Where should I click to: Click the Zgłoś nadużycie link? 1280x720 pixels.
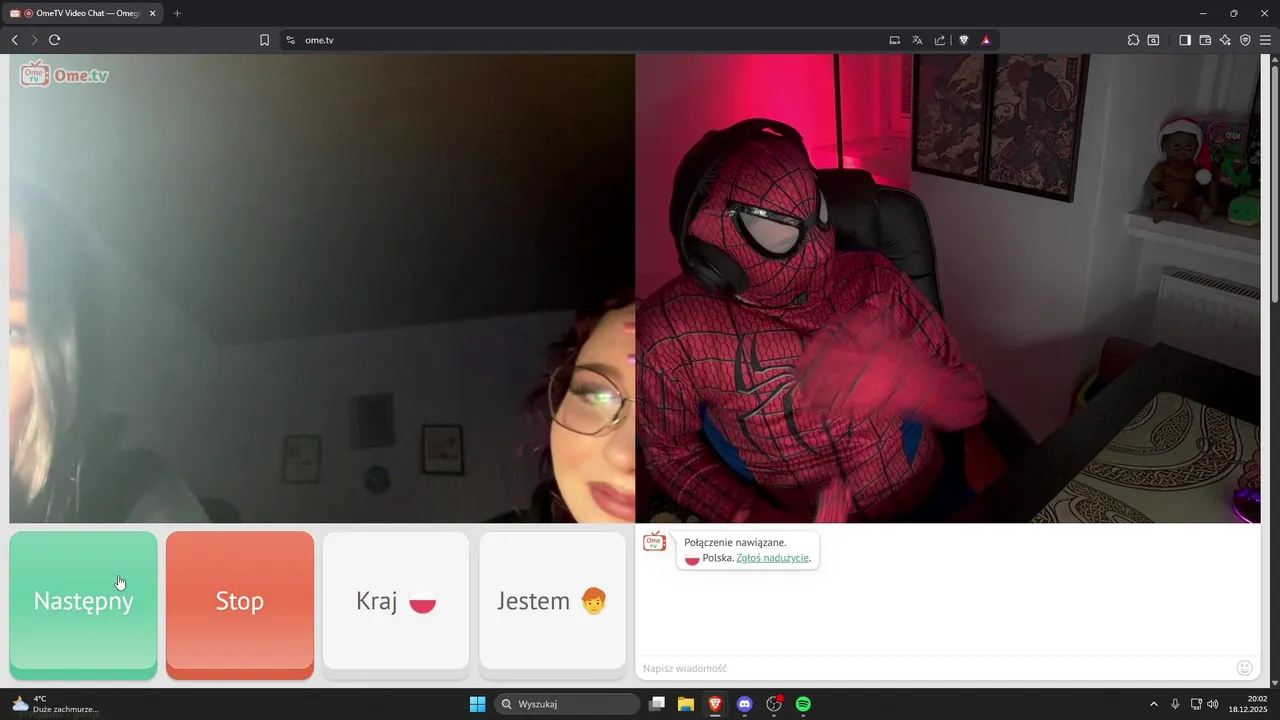[x=772, y=558]
